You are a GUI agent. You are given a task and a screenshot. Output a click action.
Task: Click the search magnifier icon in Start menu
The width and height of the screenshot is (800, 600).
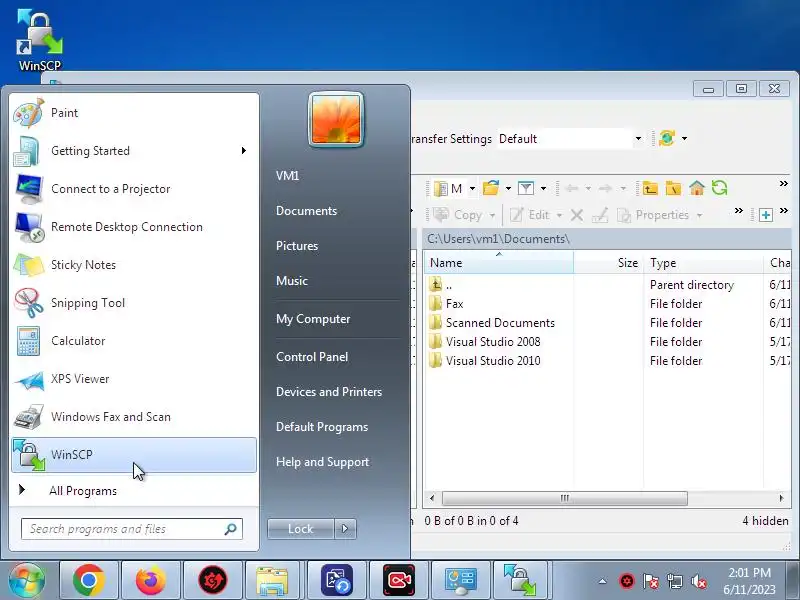click(231, 529)
